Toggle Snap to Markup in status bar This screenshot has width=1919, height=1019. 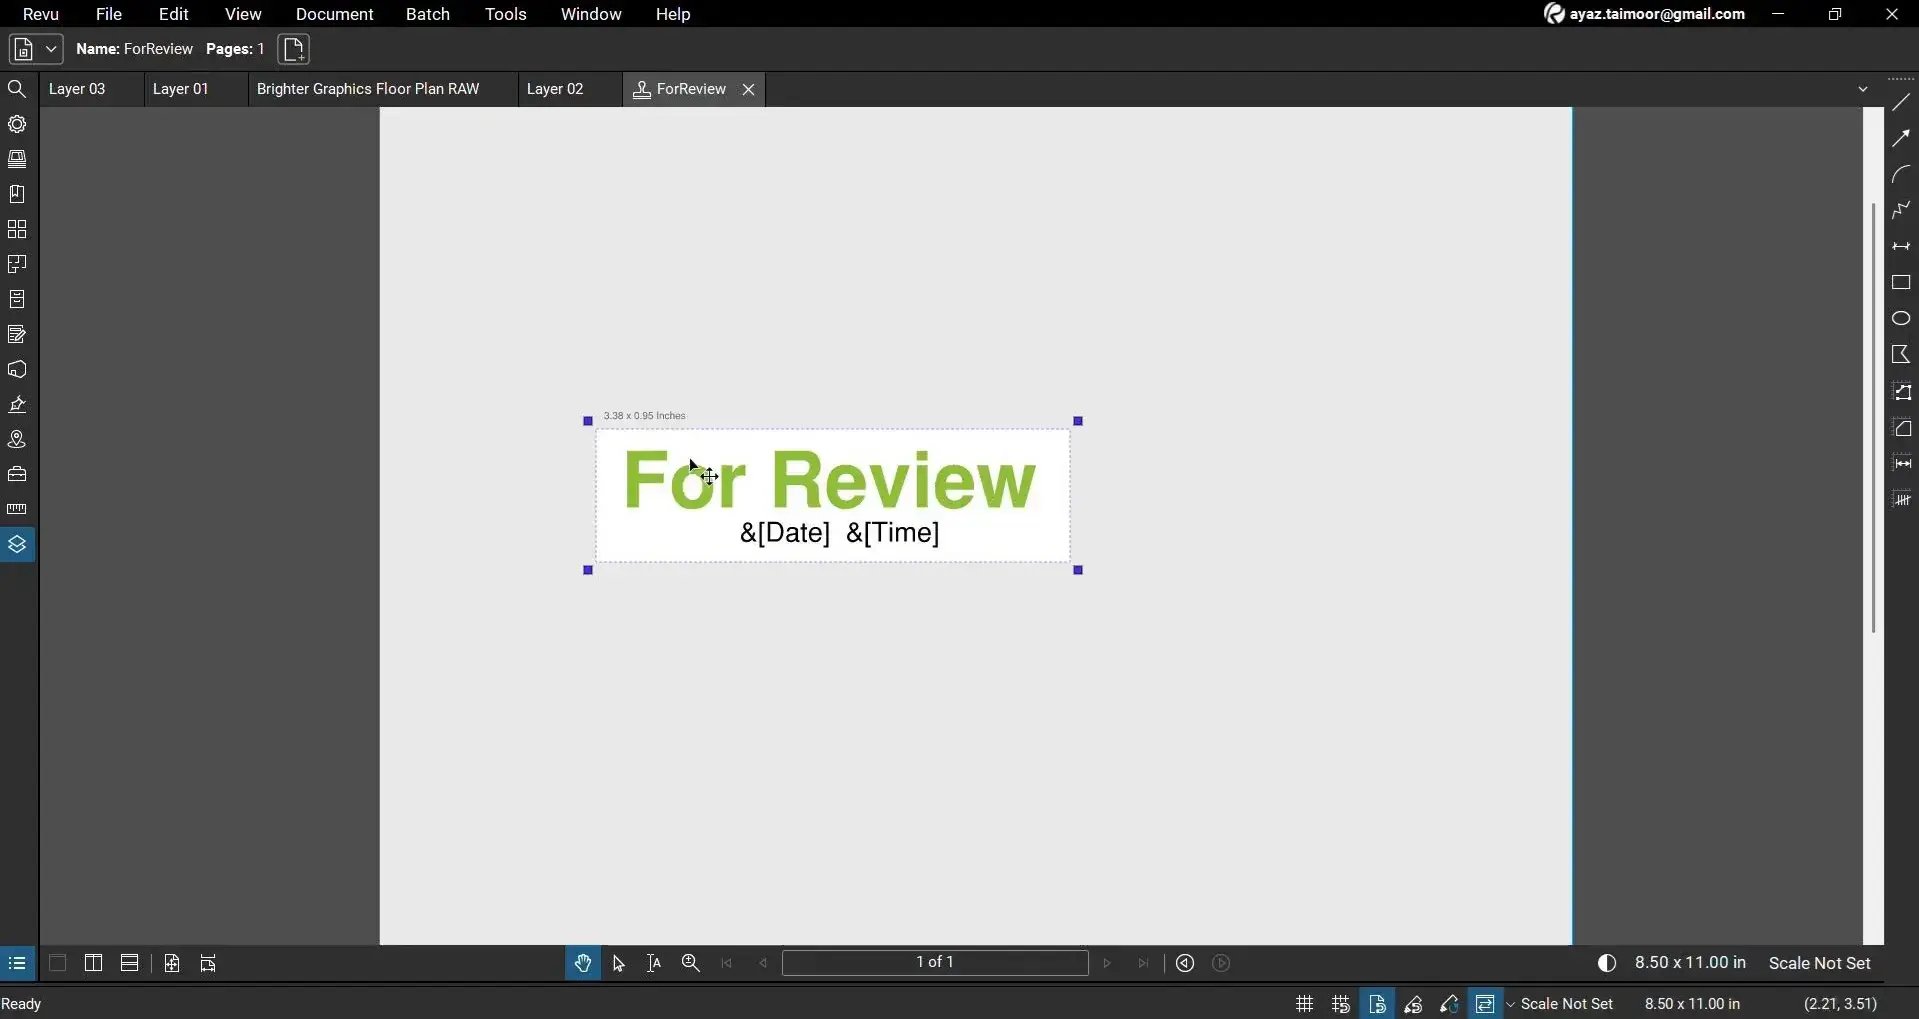[1413, 1003]
